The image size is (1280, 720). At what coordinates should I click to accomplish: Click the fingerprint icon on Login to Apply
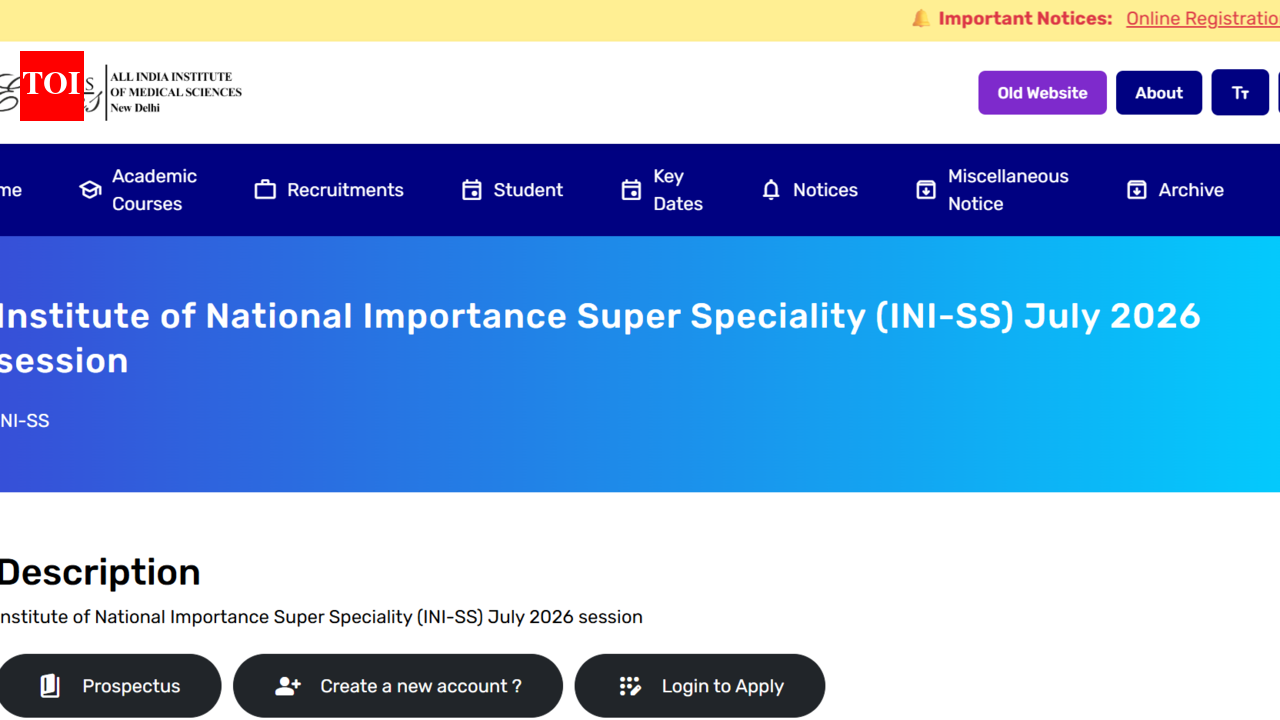click(x=631, y=686)
